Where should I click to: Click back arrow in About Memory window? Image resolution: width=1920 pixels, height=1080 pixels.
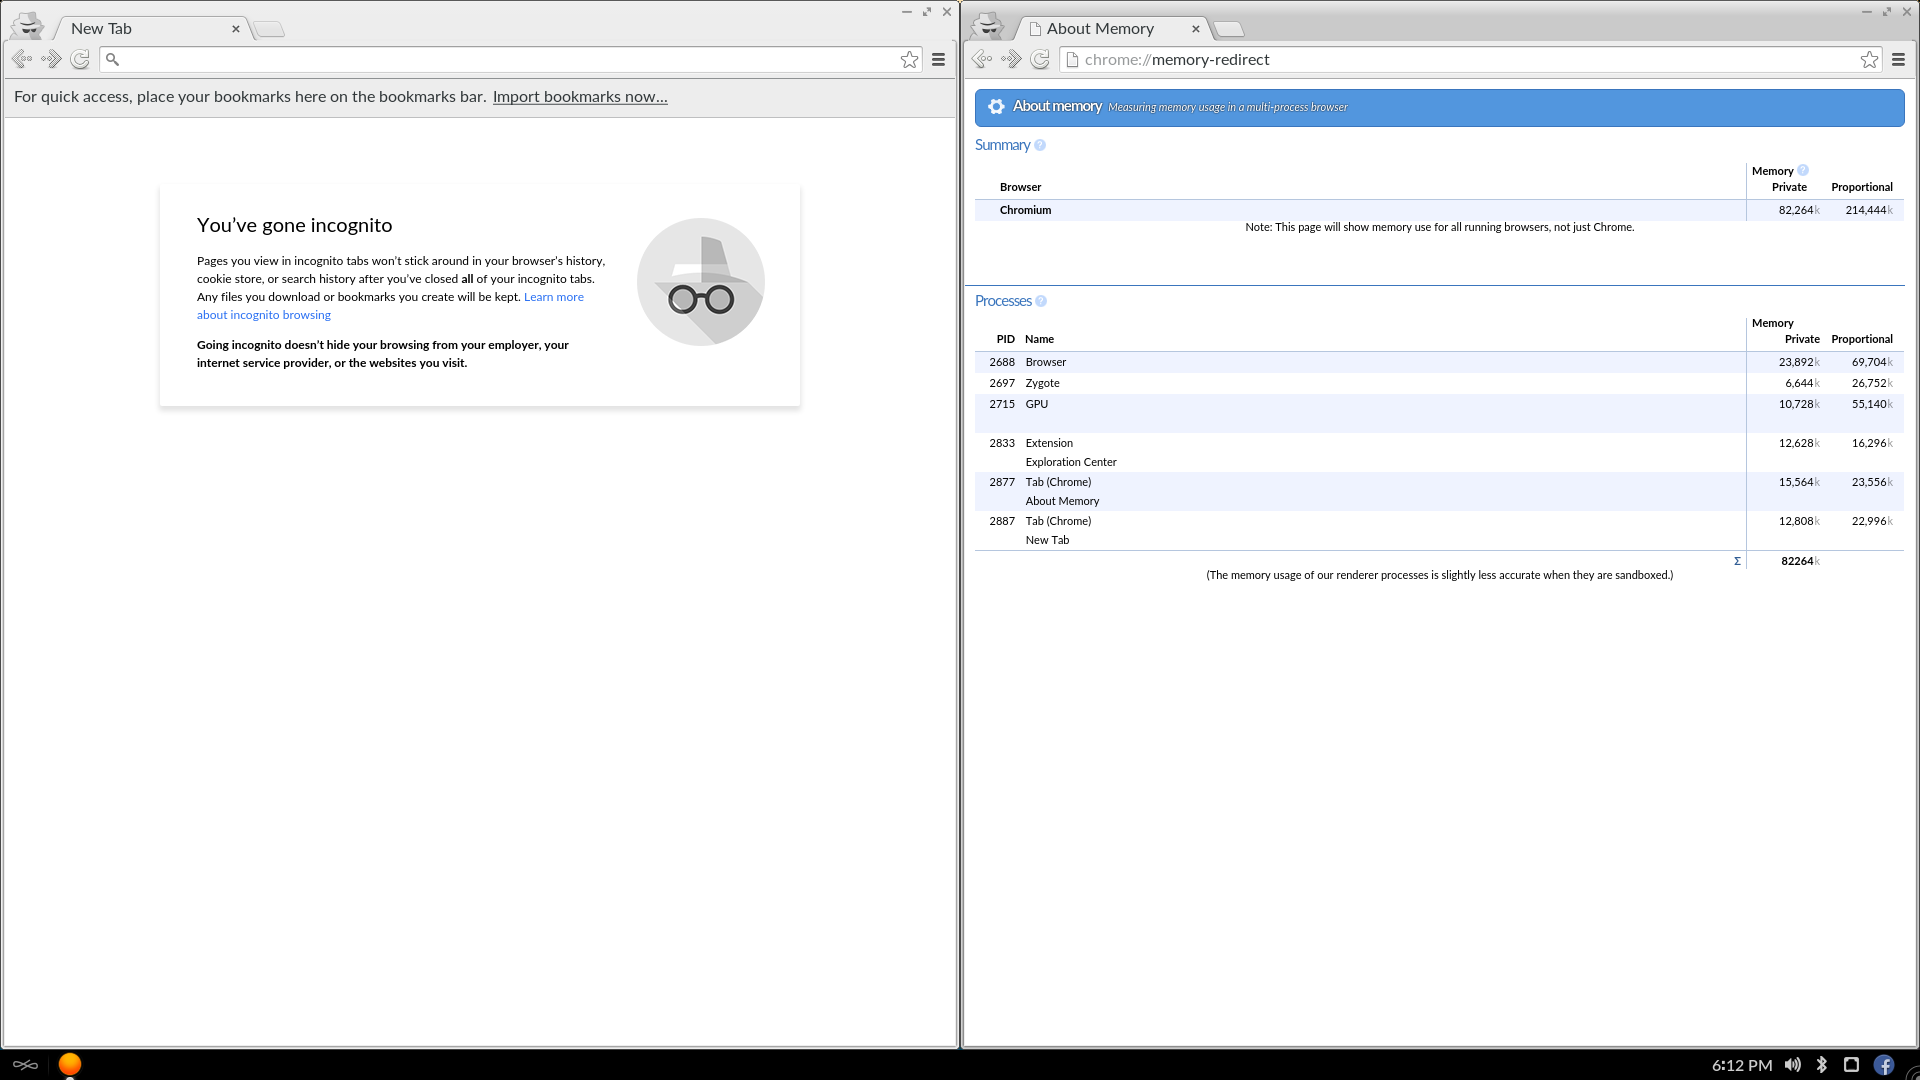tap(982, 59)
